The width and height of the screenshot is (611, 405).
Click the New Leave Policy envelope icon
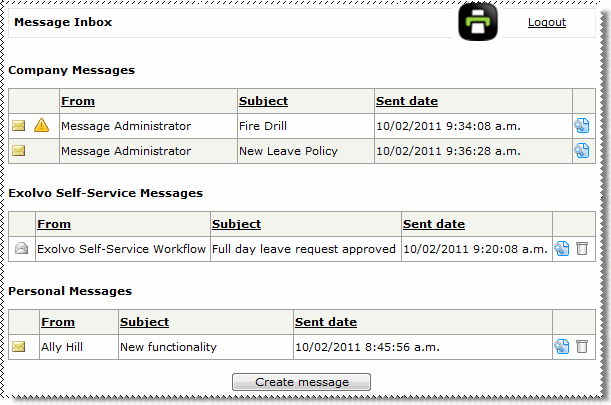[x=19, y=151]
